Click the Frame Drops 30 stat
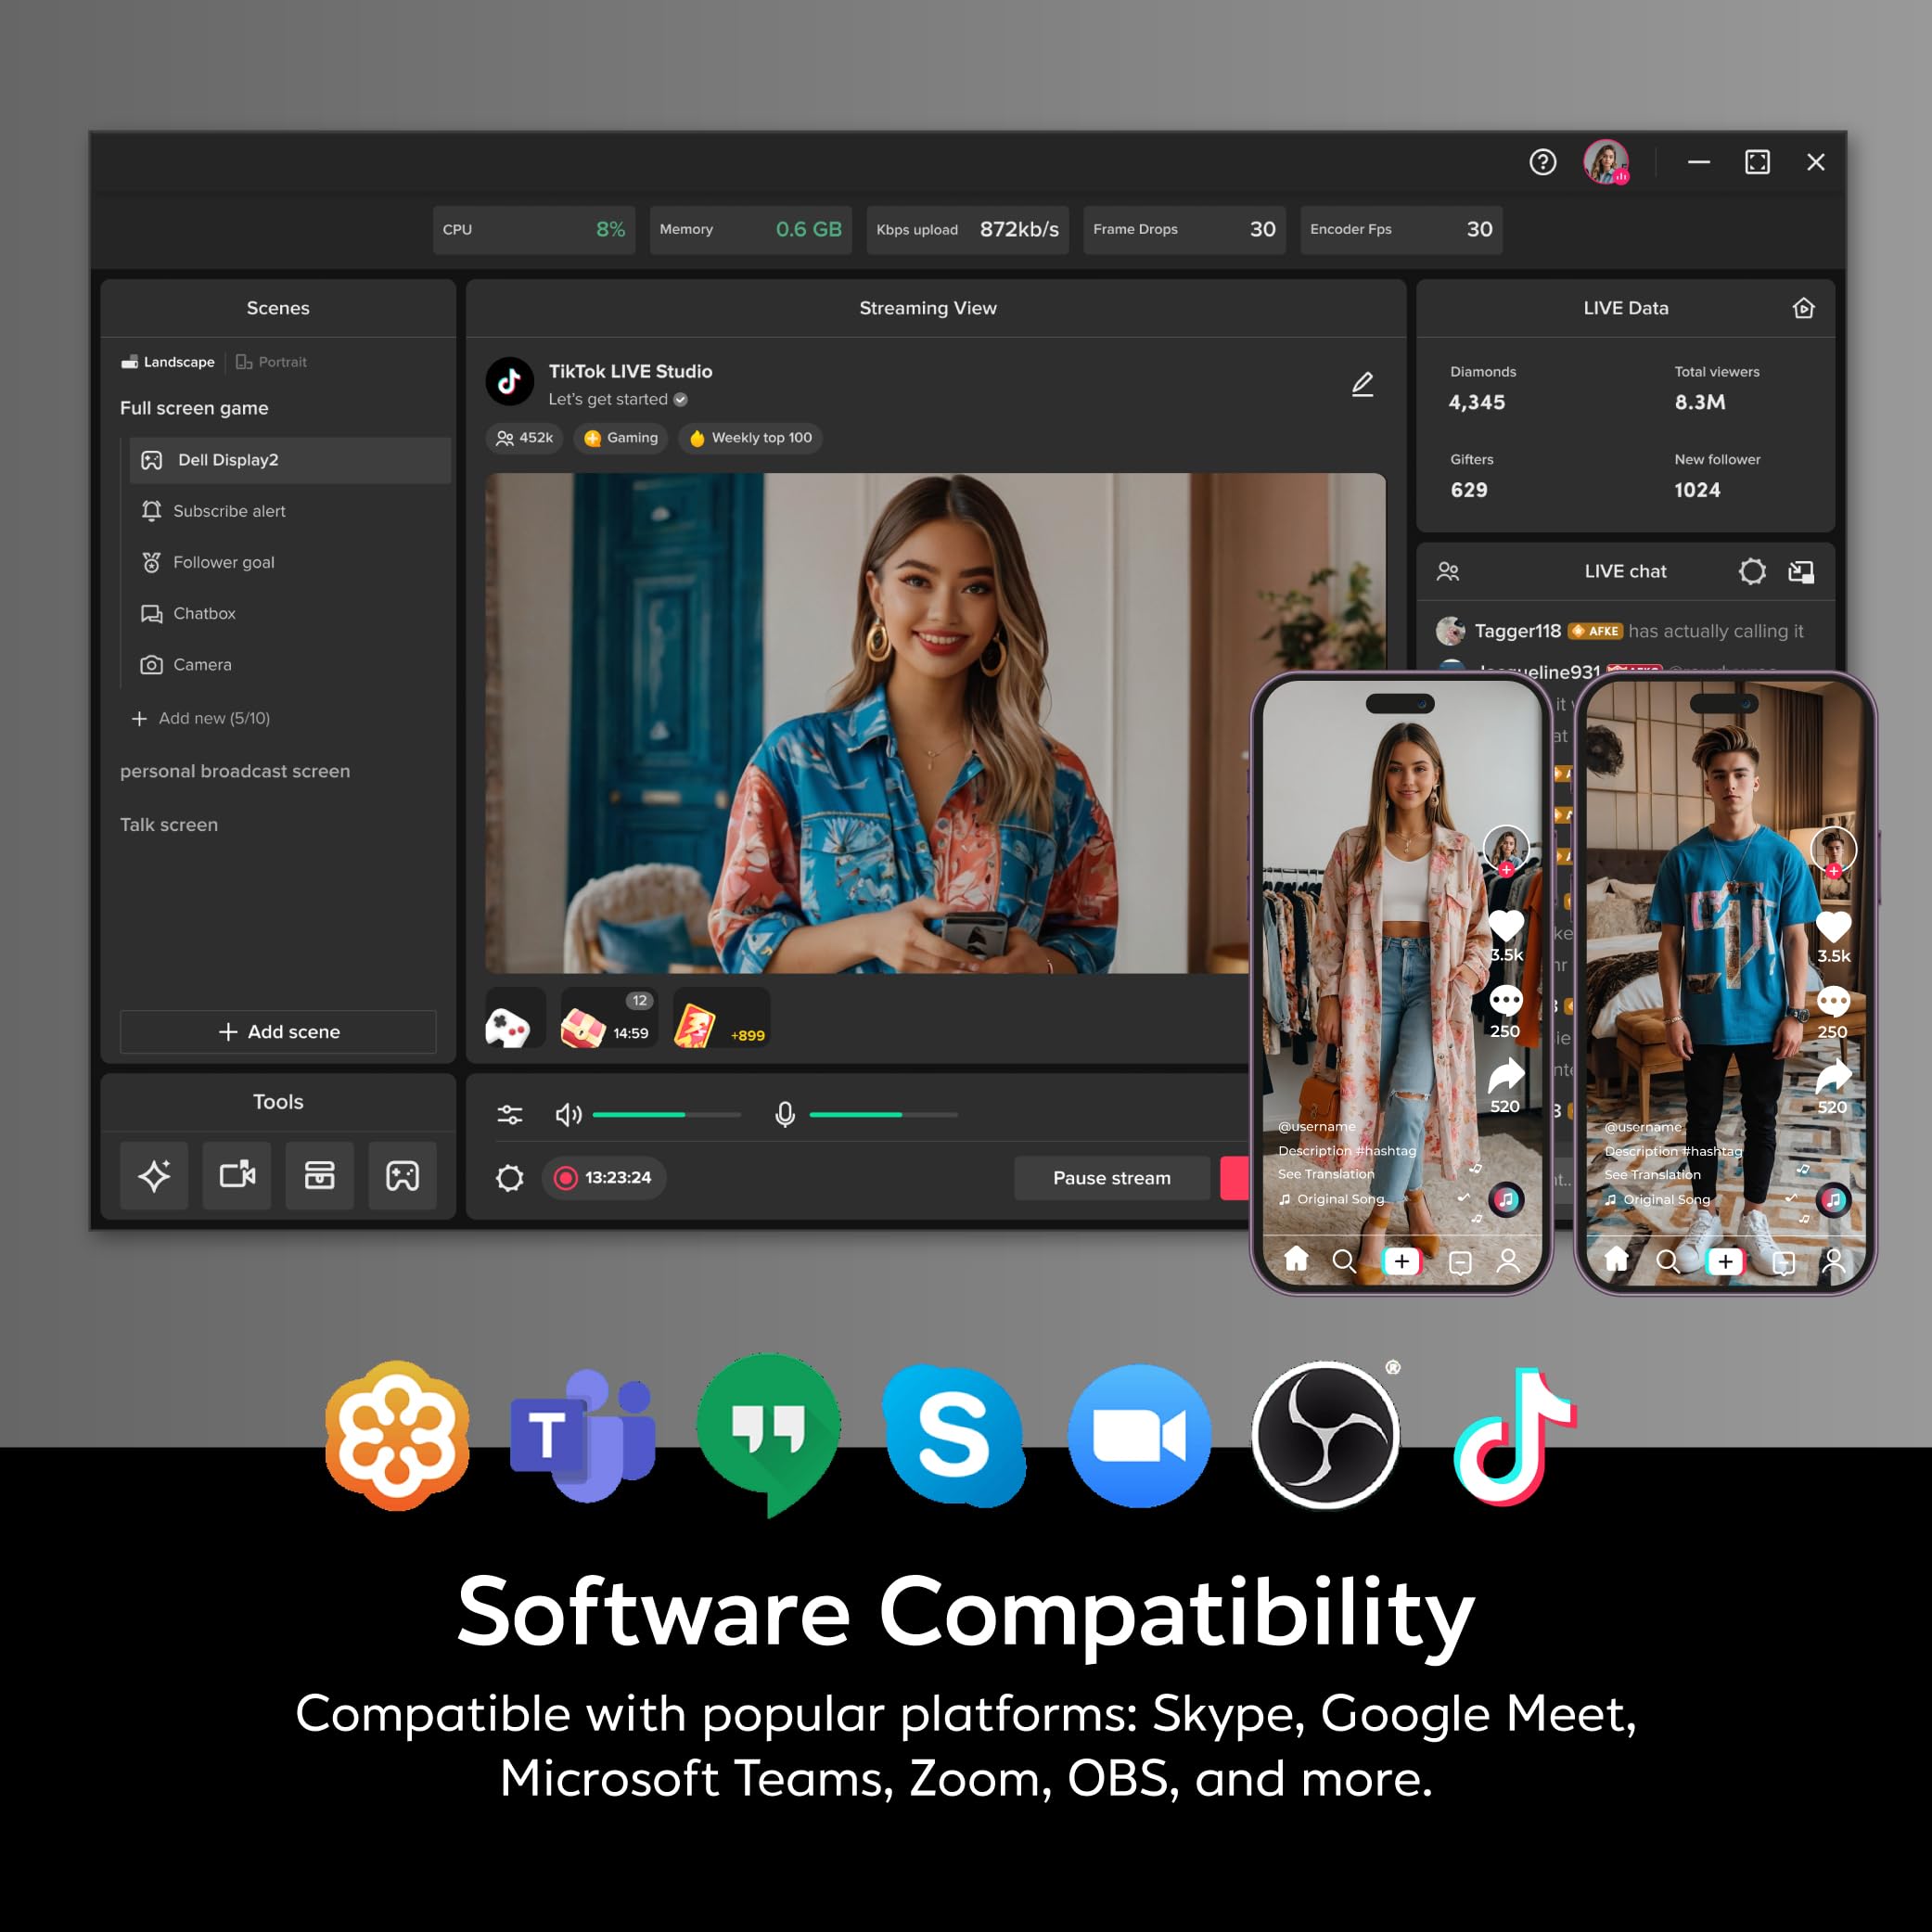The height and width of the screenshot is (1932, 1932). (1184, 229)
